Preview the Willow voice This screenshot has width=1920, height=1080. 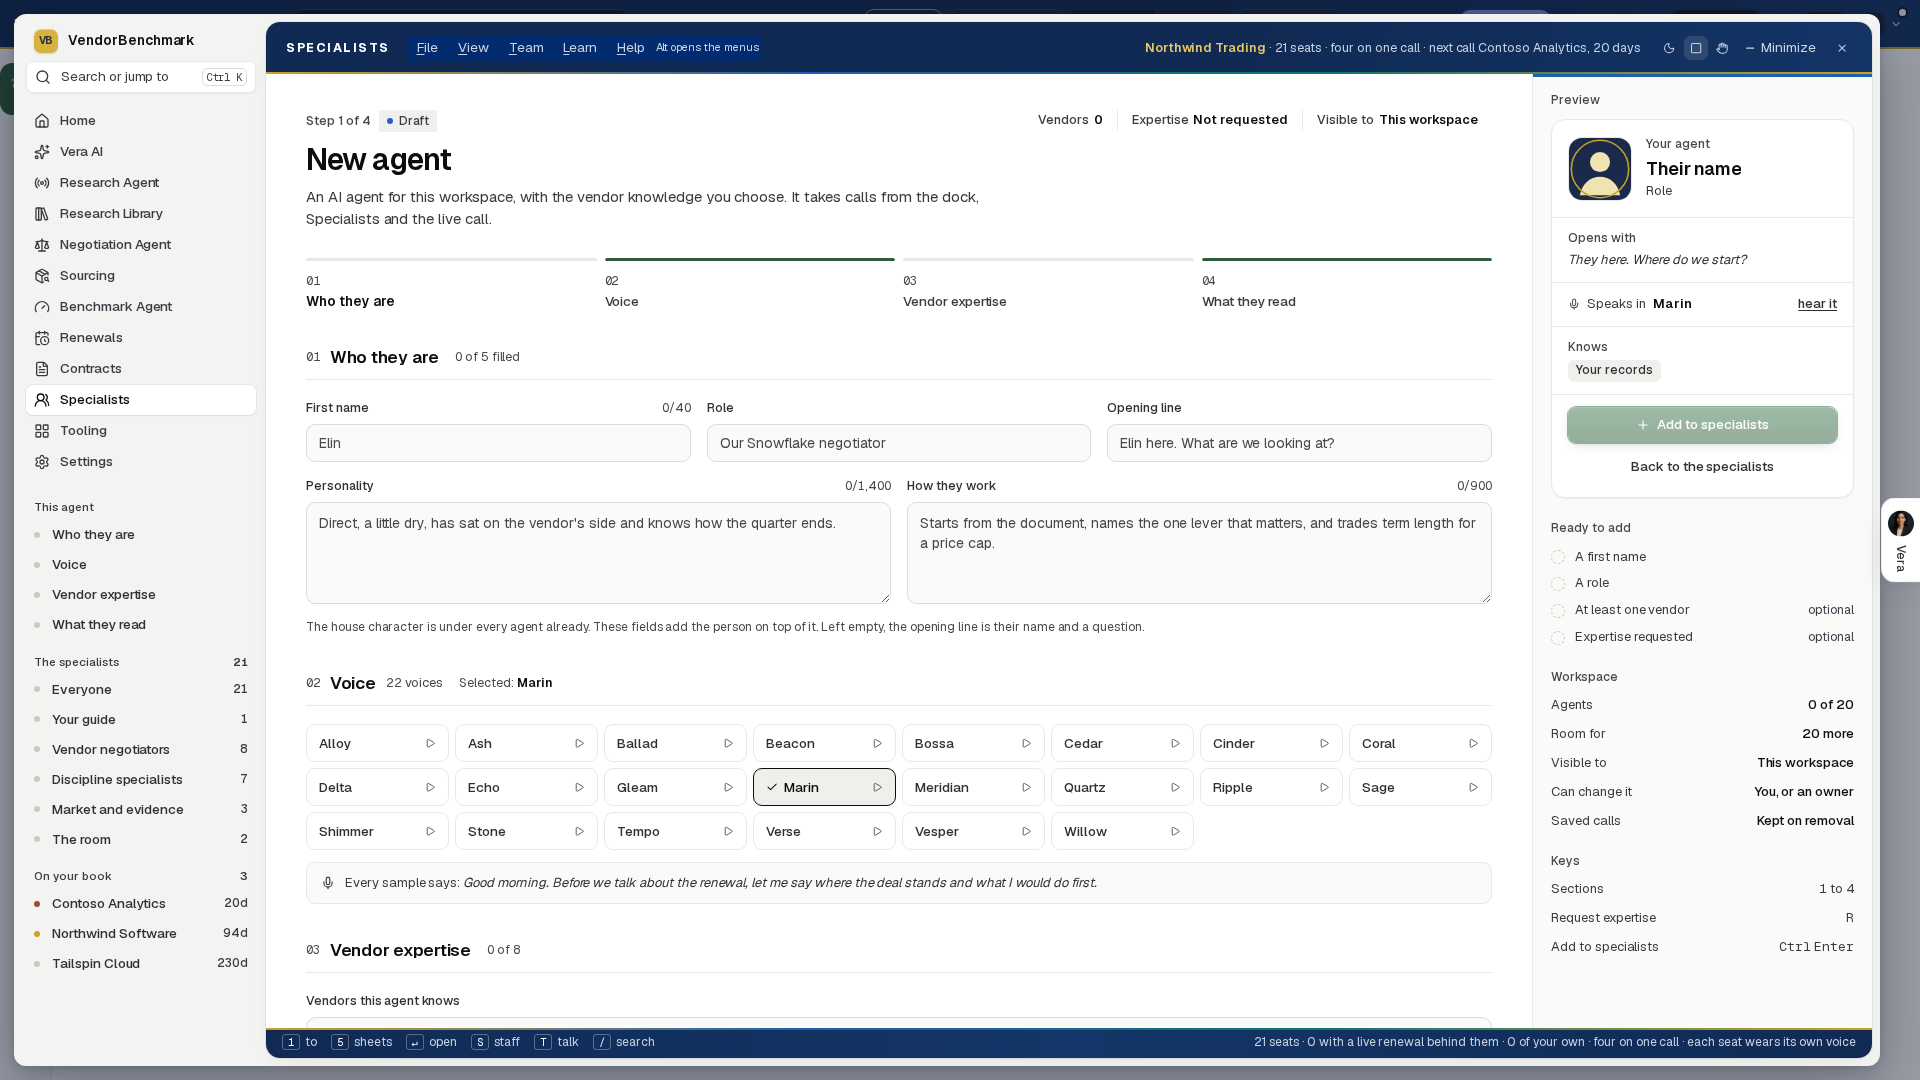[x=1175, y=832]
